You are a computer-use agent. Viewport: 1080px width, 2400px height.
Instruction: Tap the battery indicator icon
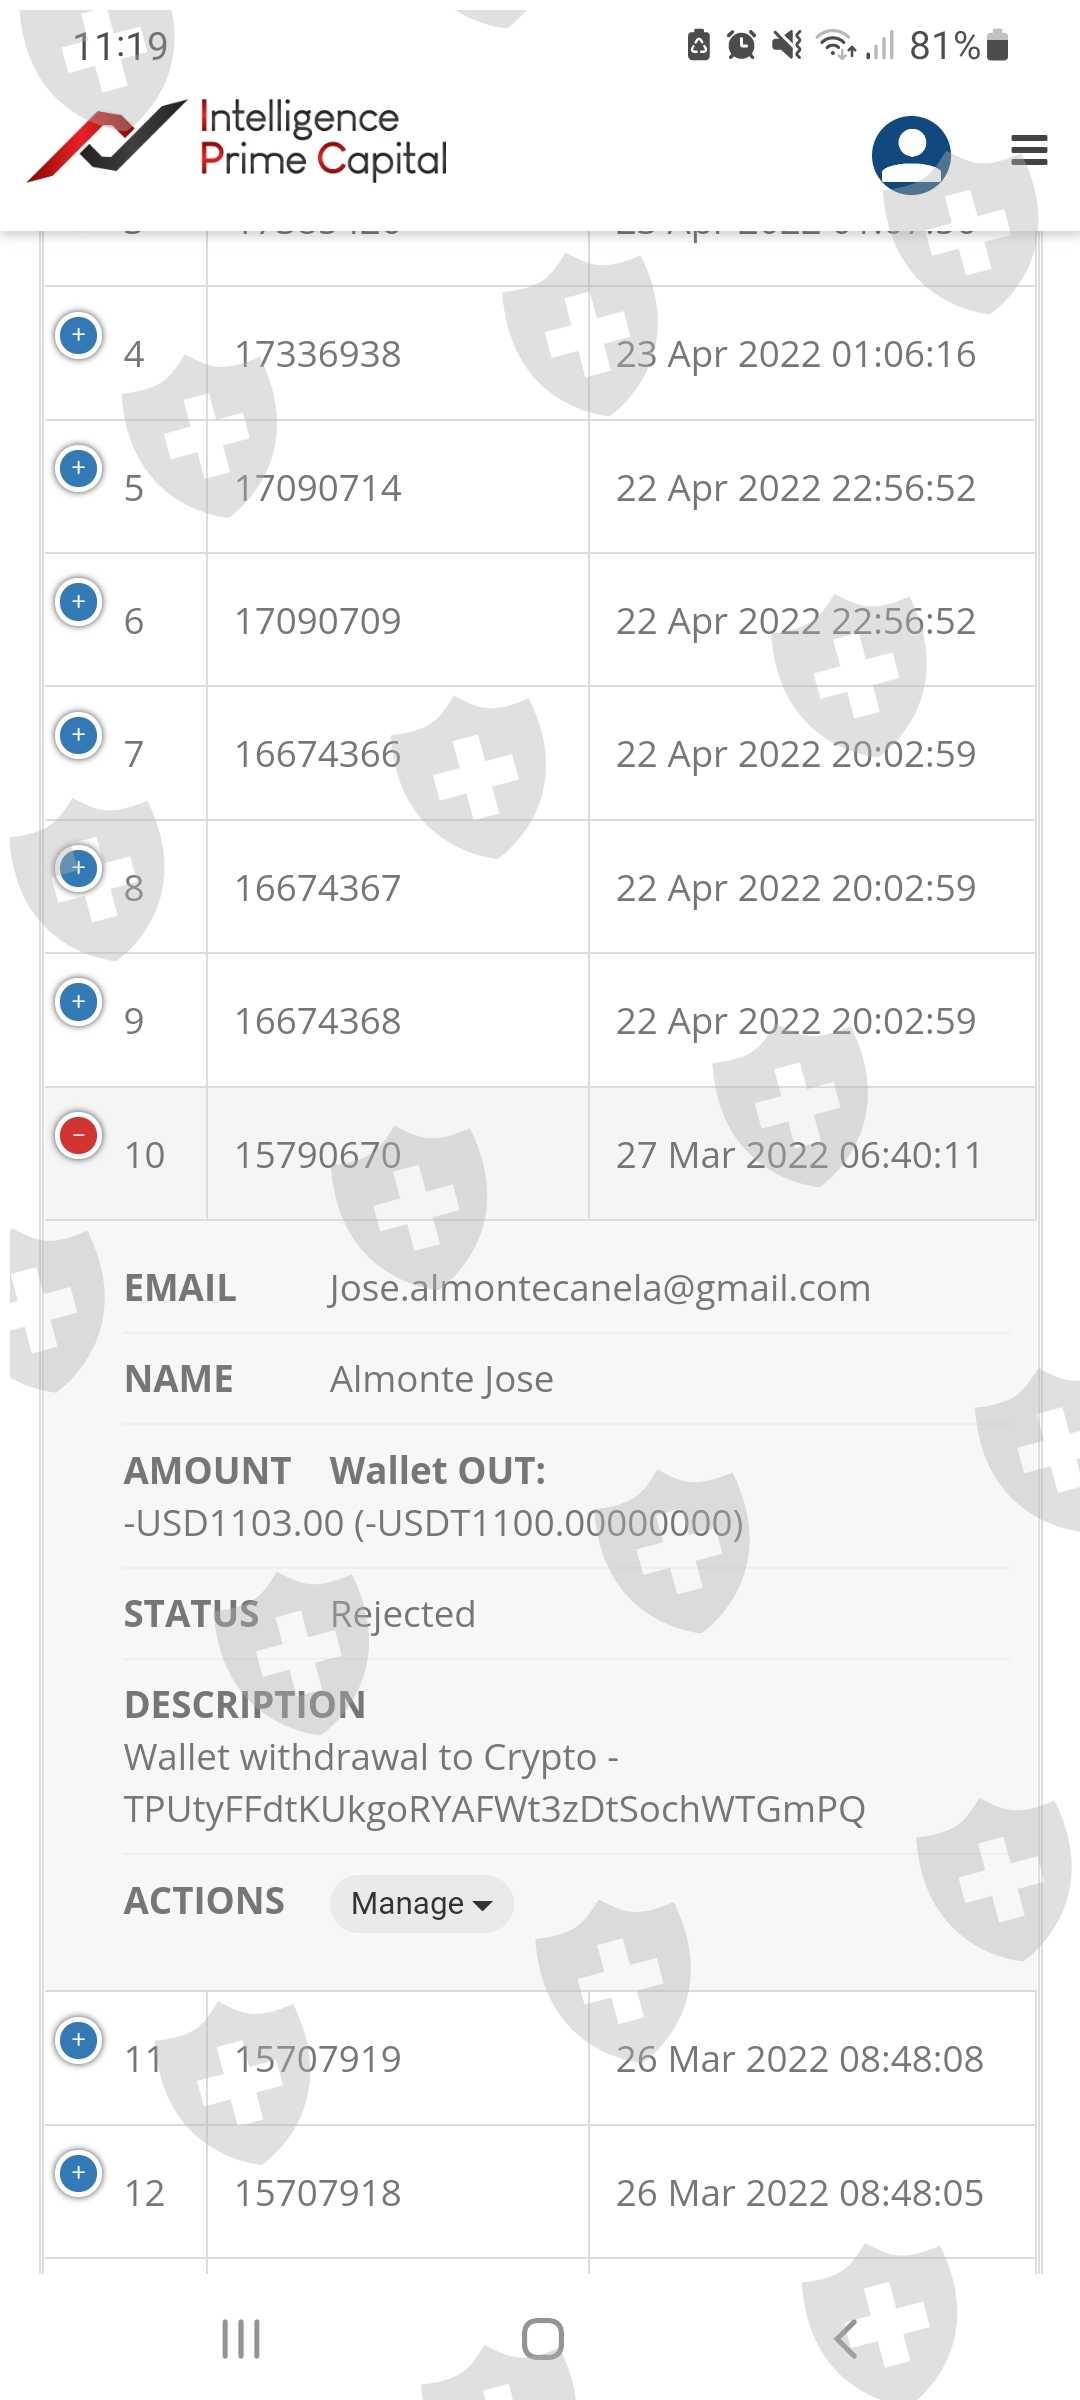tap(997, 45)
